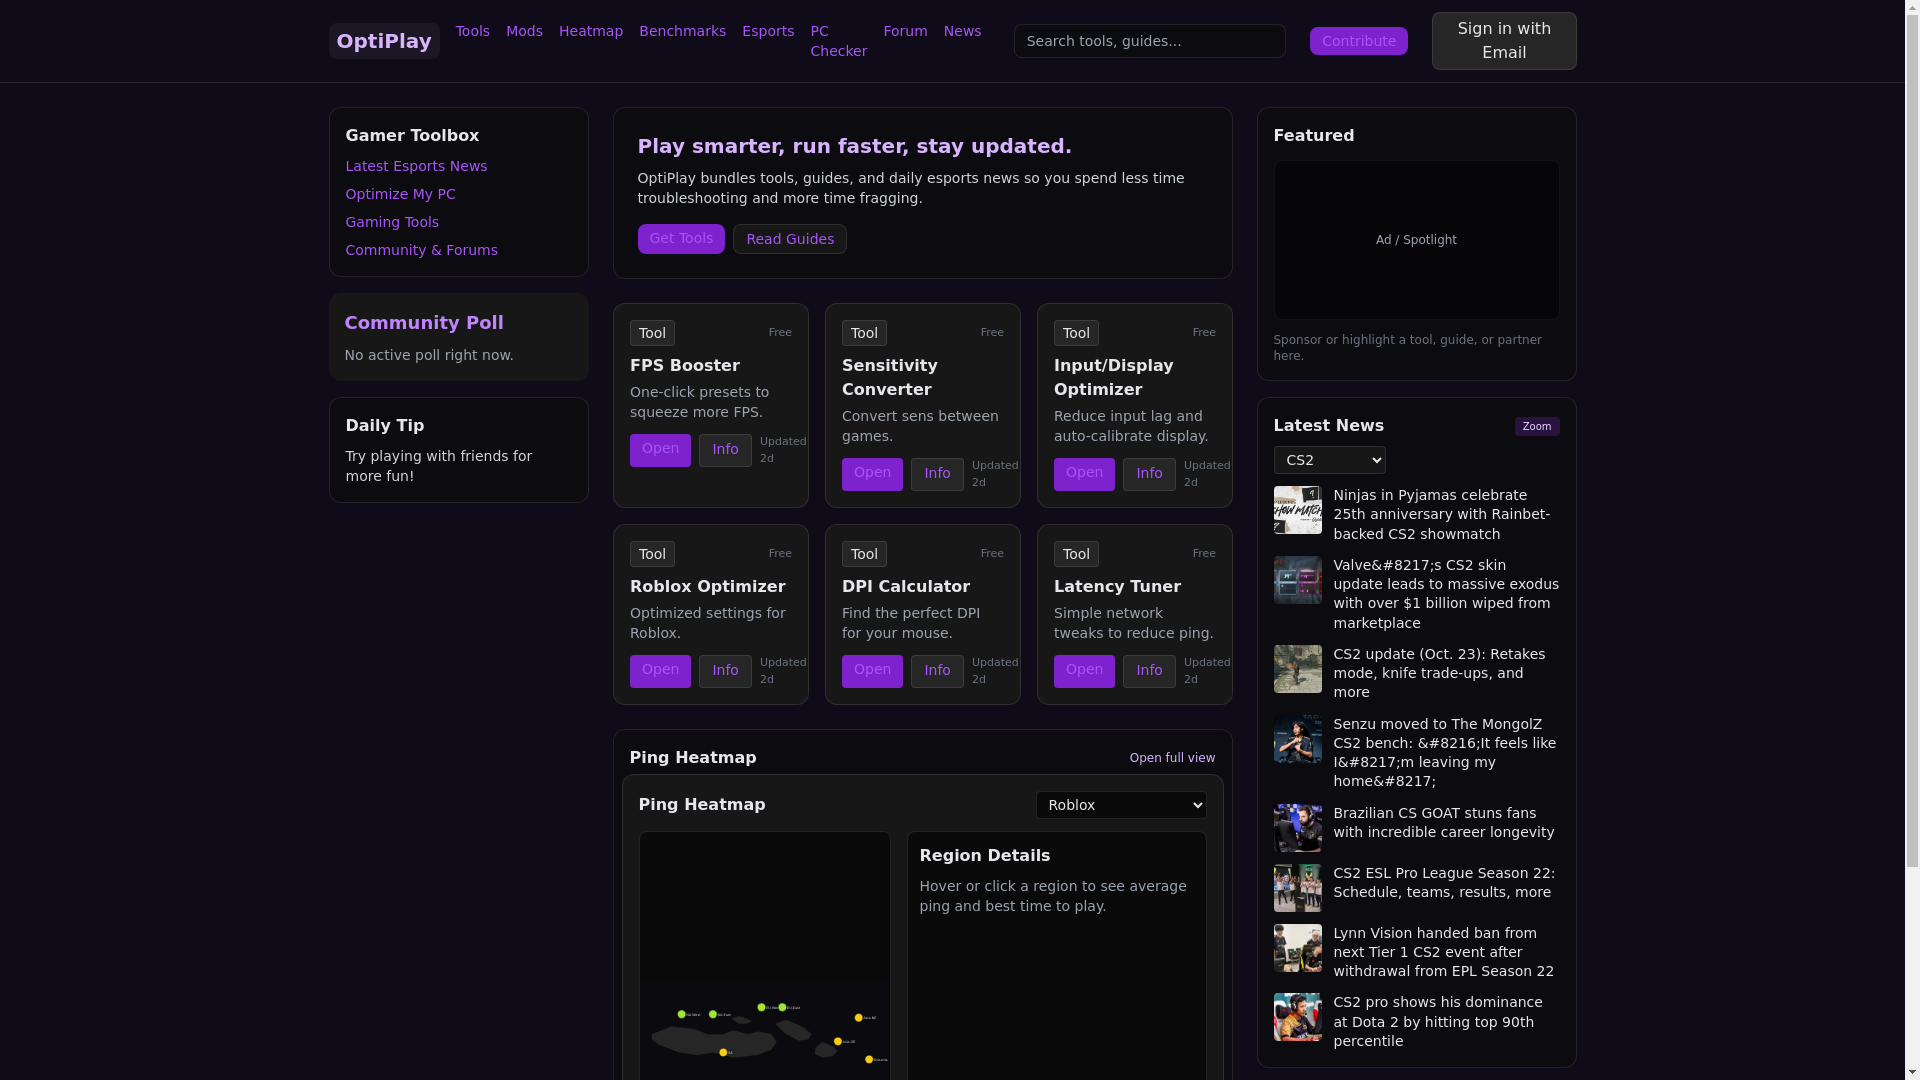
Task: Click the Daily Tip heading
Action: click(385, 426)
